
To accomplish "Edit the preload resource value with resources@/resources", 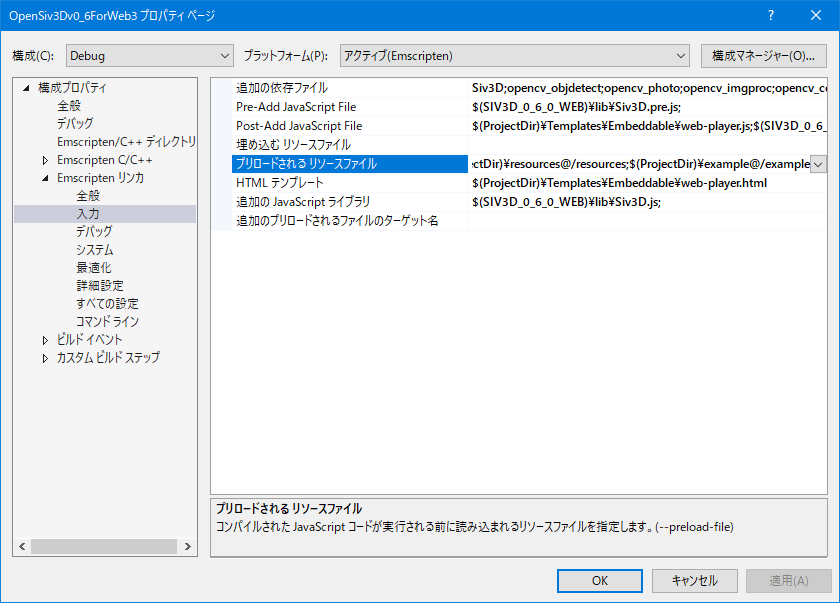I will (640, 164).
